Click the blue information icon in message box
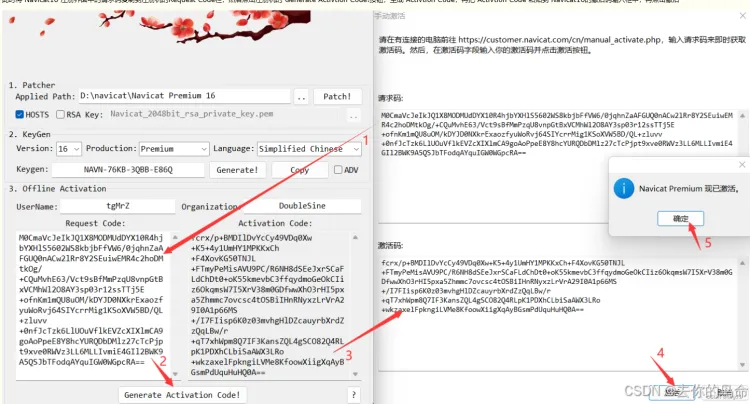The image size is (750, 404). [624, 189]
